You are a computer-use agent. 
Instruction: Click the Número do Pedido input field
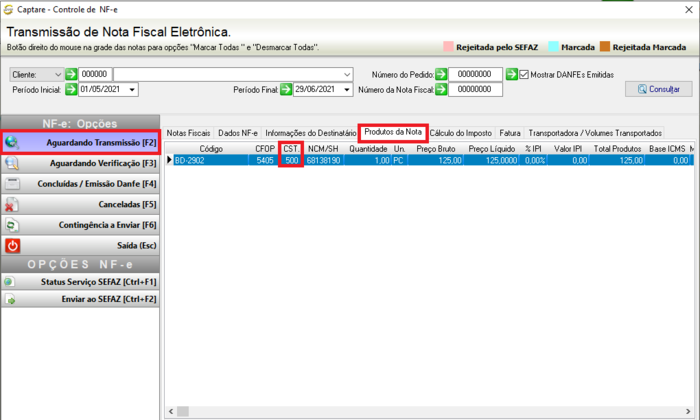click(475, 74)
